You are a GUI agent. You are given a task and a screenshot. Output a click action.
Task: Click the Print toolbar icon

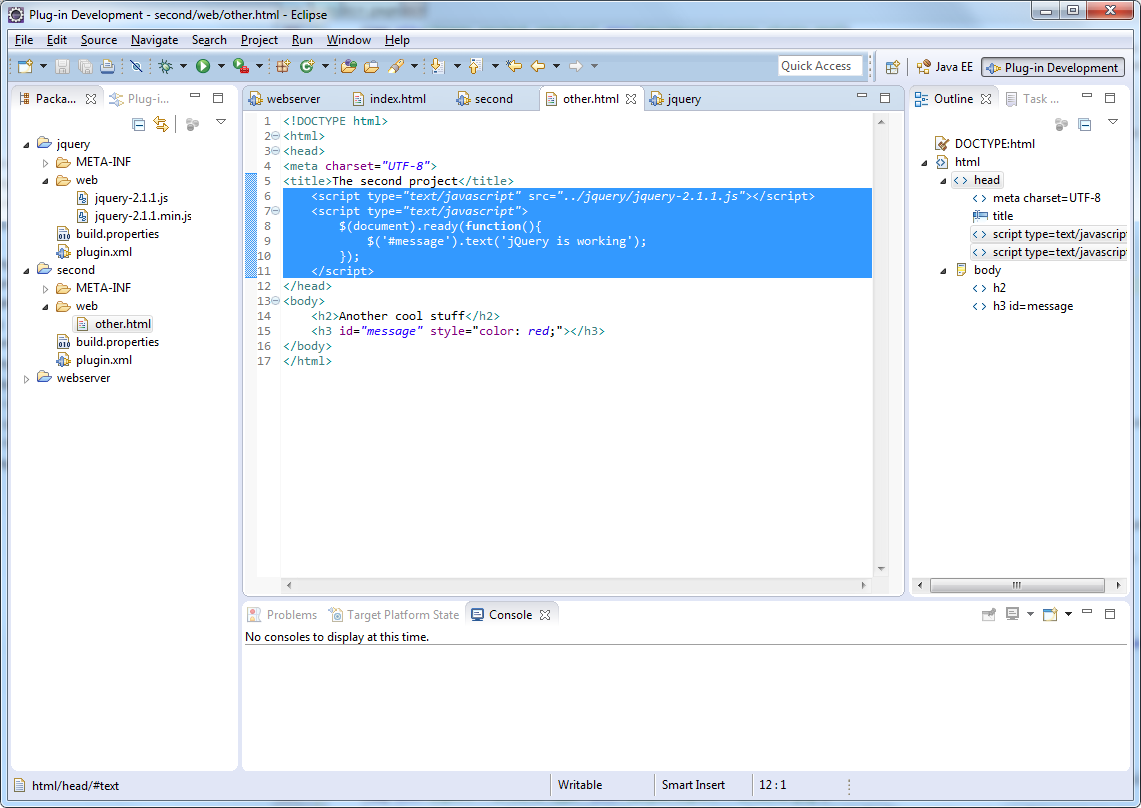point(108,66)
